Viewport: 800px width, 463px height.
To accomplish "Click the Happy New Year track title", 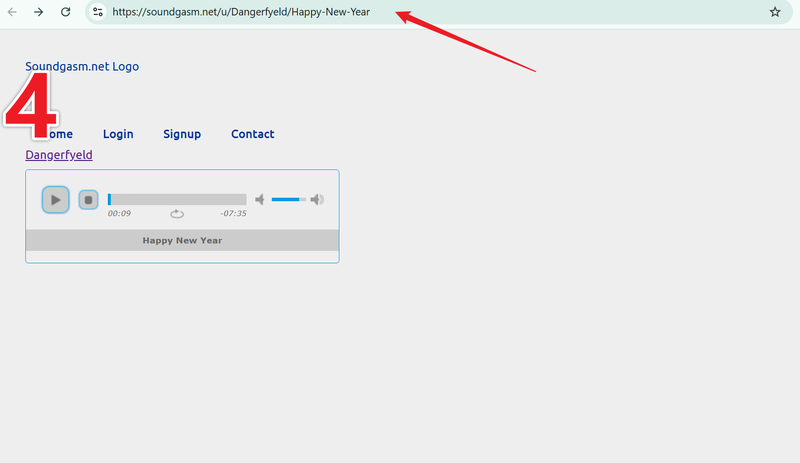I will [182, 240].
